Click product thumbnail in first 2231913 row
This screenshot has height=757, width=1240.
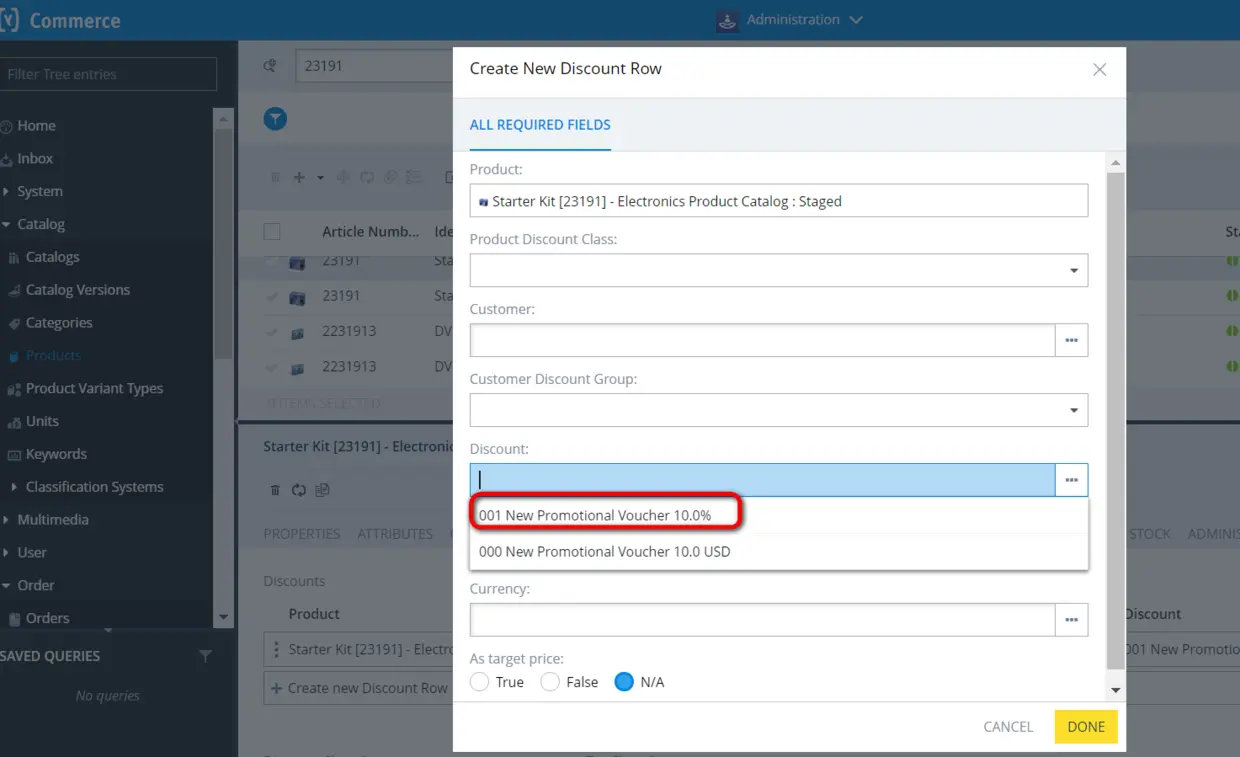[x=297, y=333]
